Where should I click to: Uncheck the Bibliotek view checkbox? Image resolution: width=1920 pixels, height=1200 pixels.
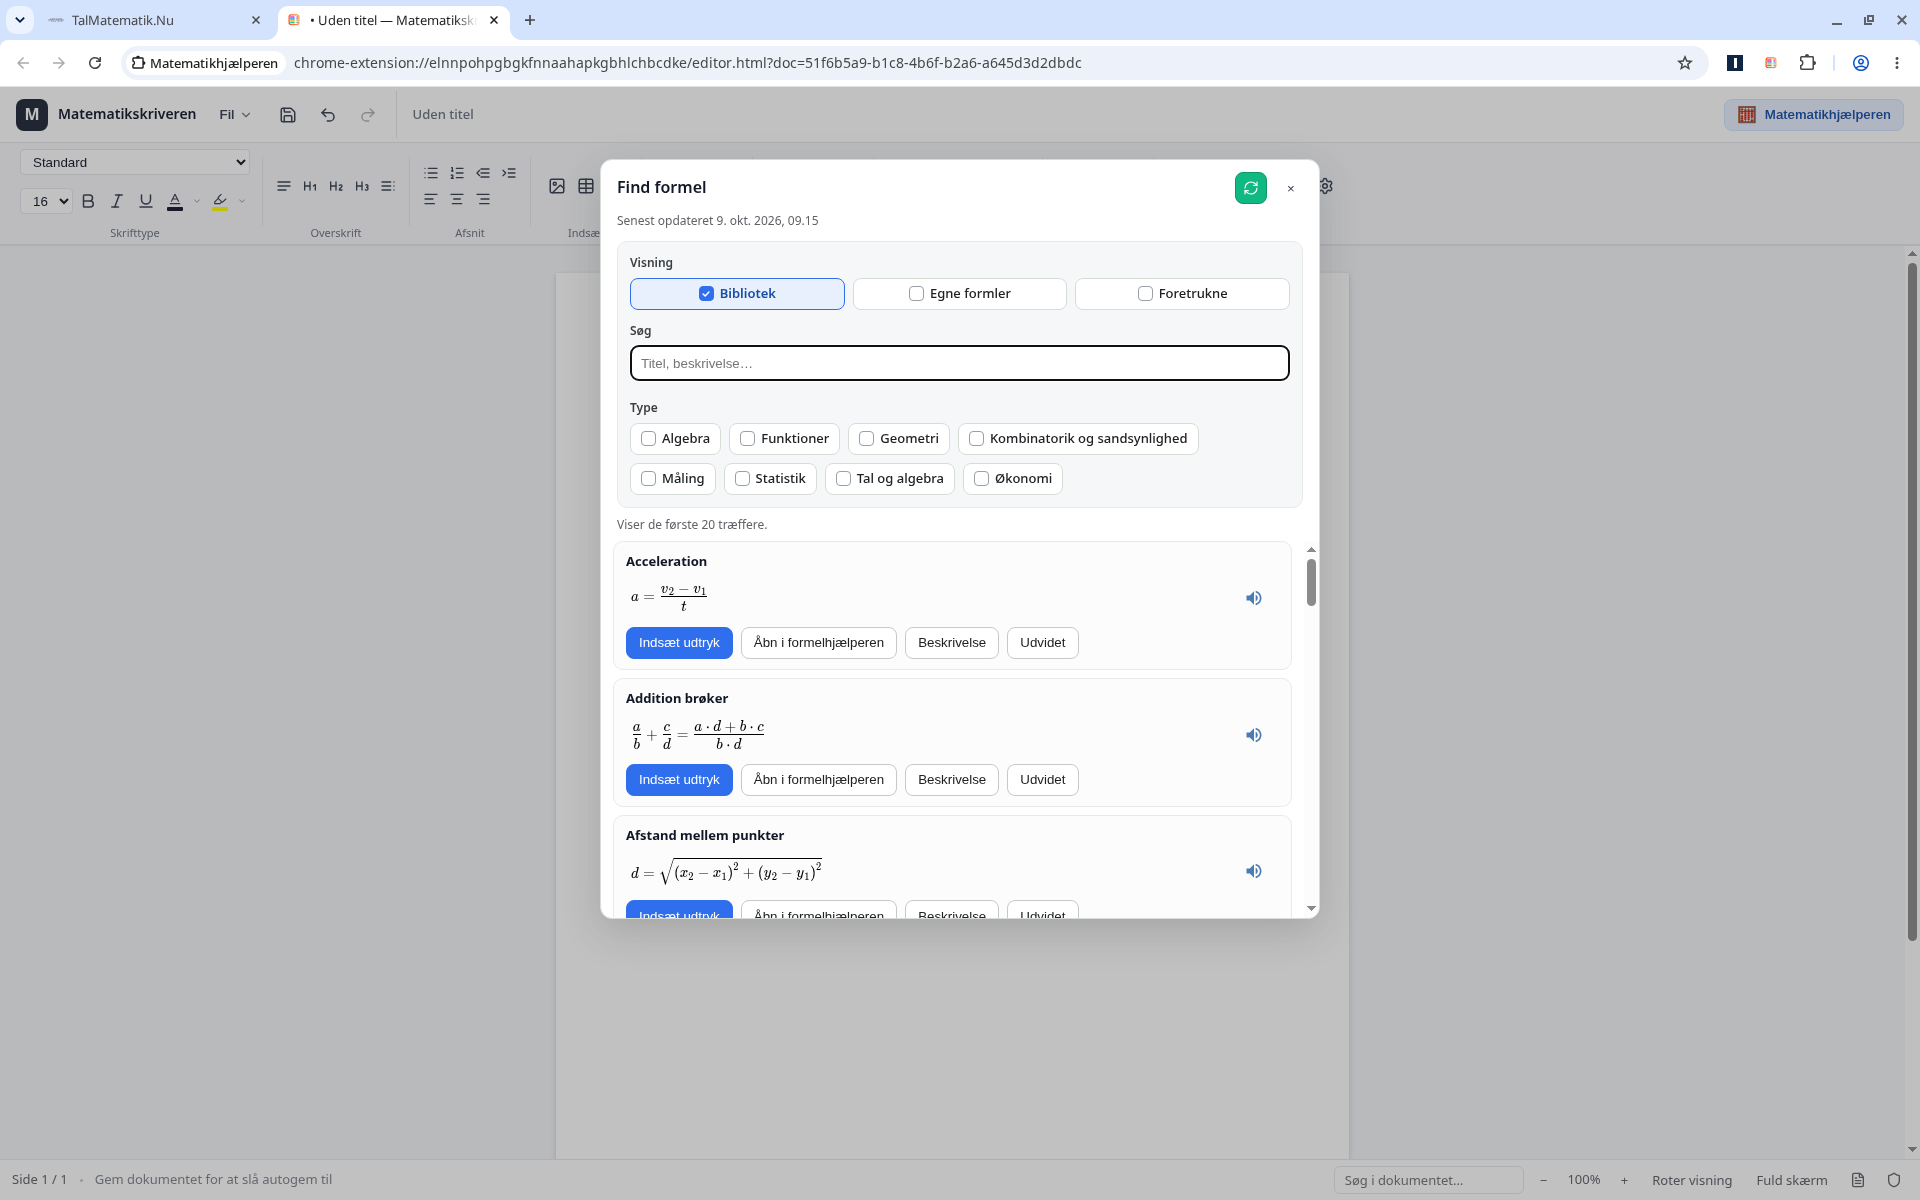tap(706, 294)
